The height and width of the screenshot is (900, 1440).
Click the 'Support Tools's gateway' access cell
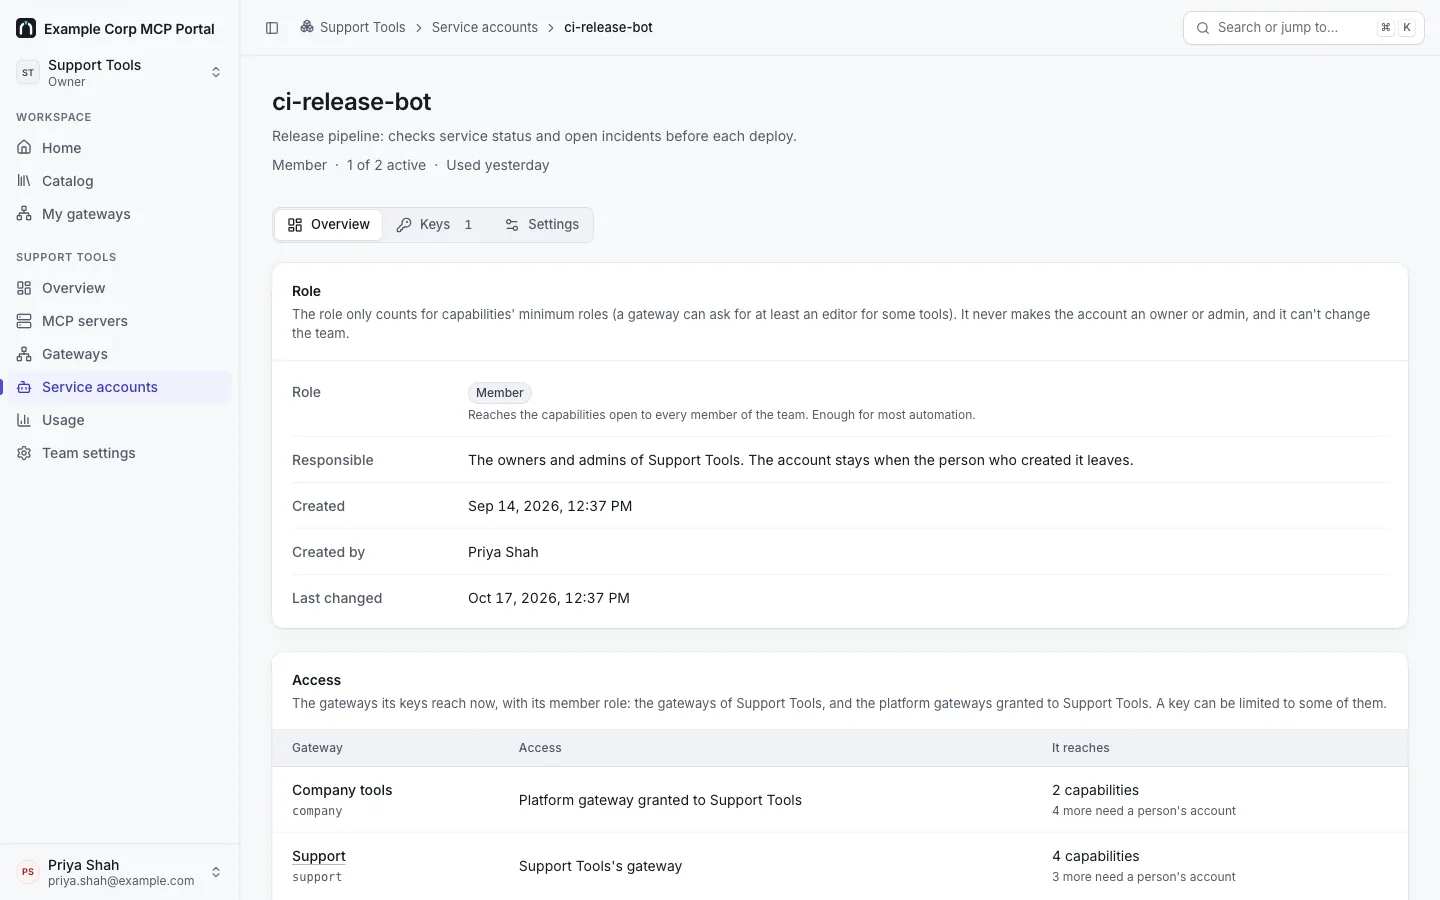(600, 866)
